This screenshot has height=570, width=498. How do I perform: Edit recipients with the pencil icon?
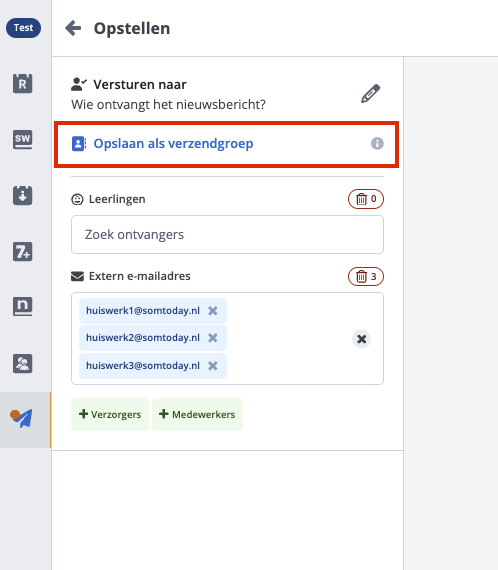click(x=370, y=94)
